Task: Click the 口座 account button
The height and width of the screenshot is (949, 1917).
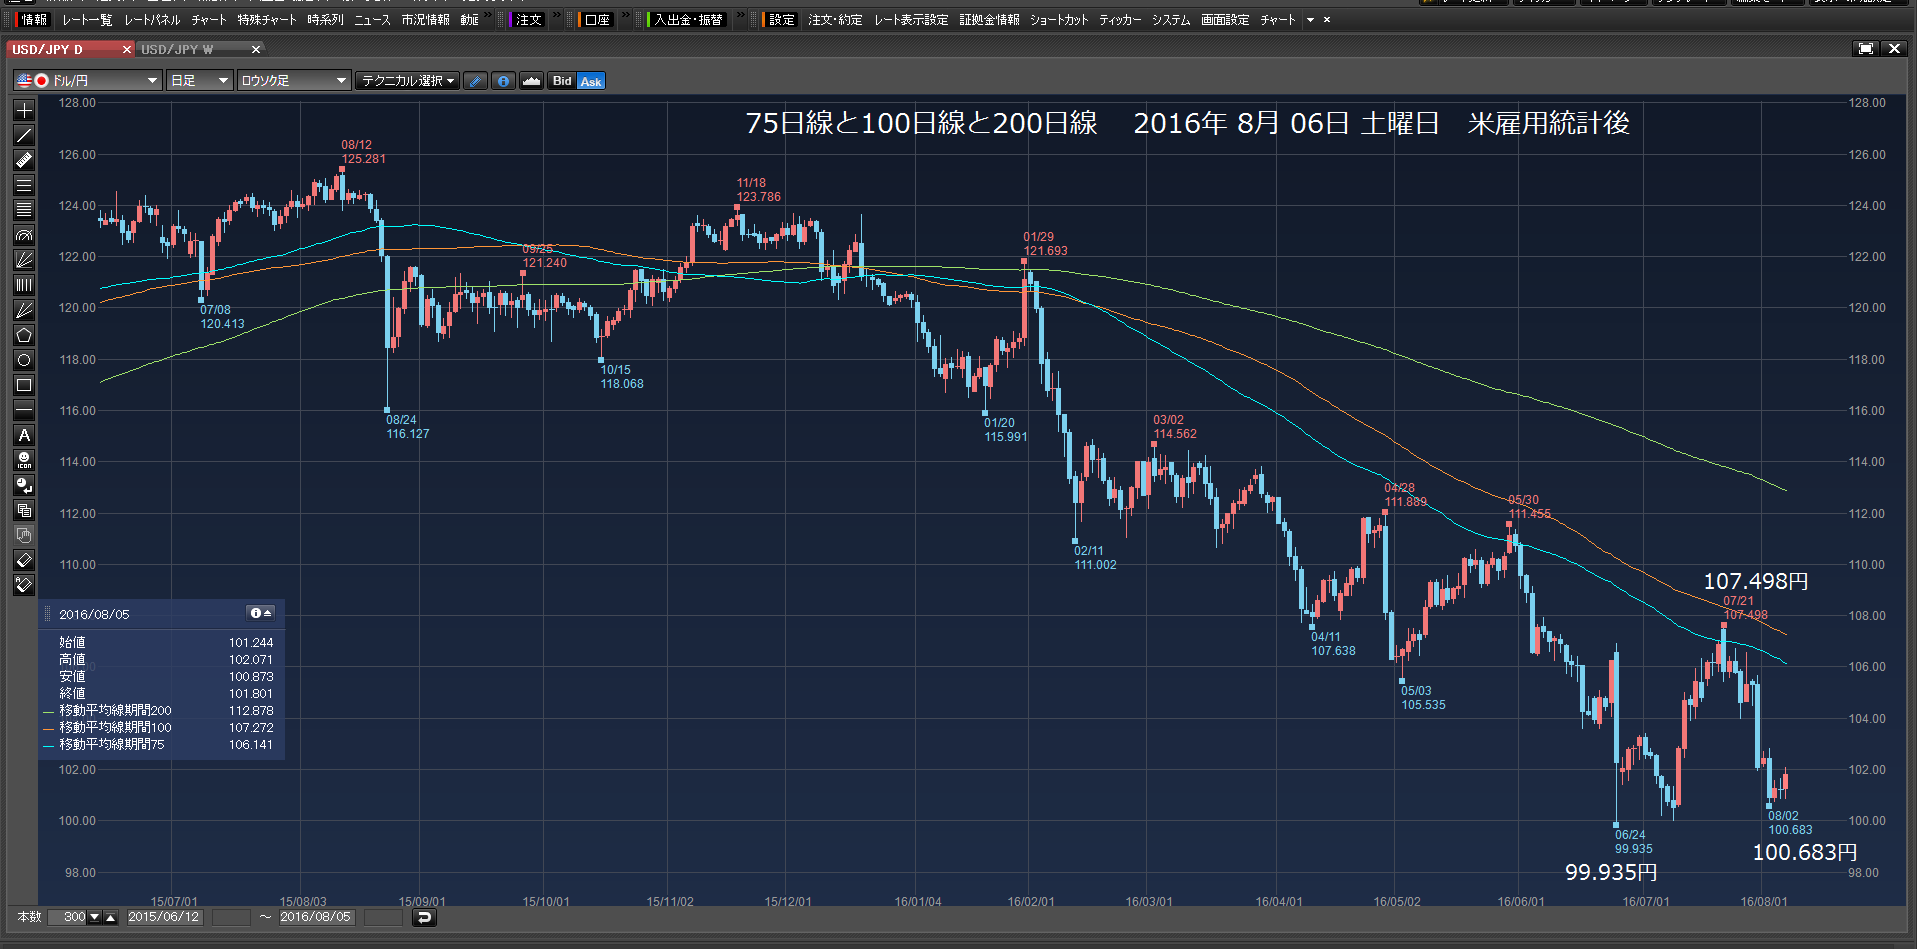Action: 596,20
